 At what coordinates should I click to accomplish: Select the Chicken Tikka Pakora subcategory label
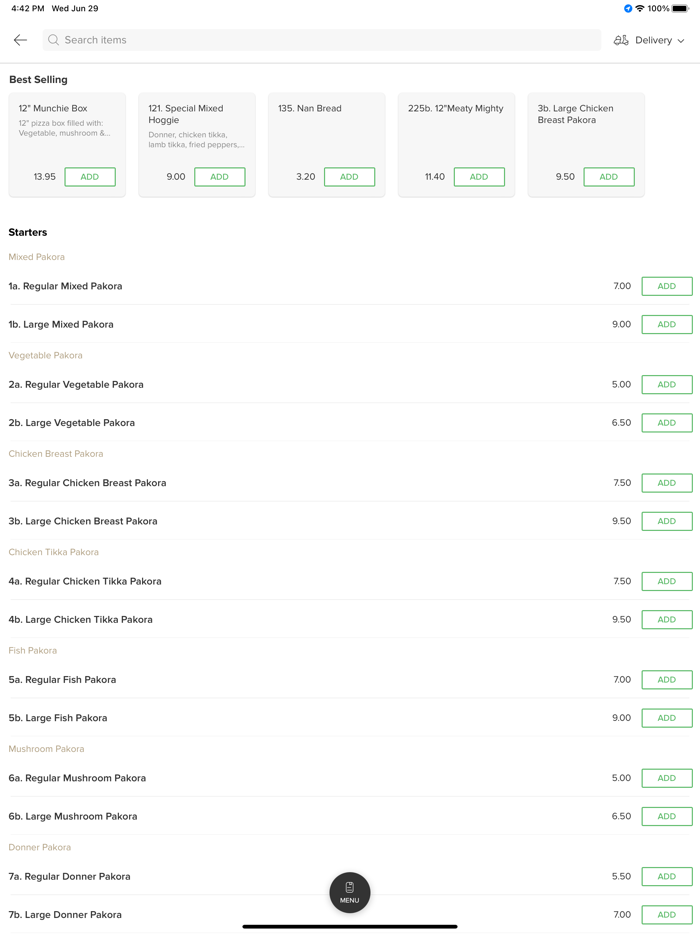54,552
